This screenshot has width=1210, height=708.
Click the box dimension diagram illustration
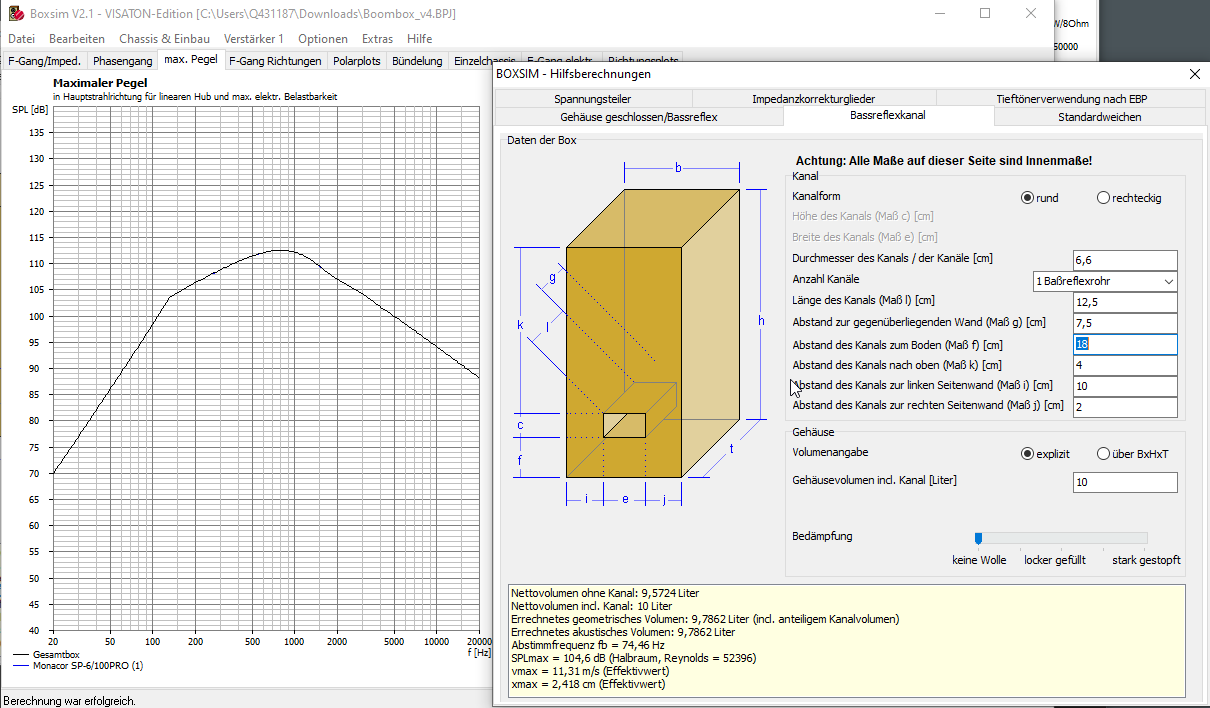coord(640,335)
